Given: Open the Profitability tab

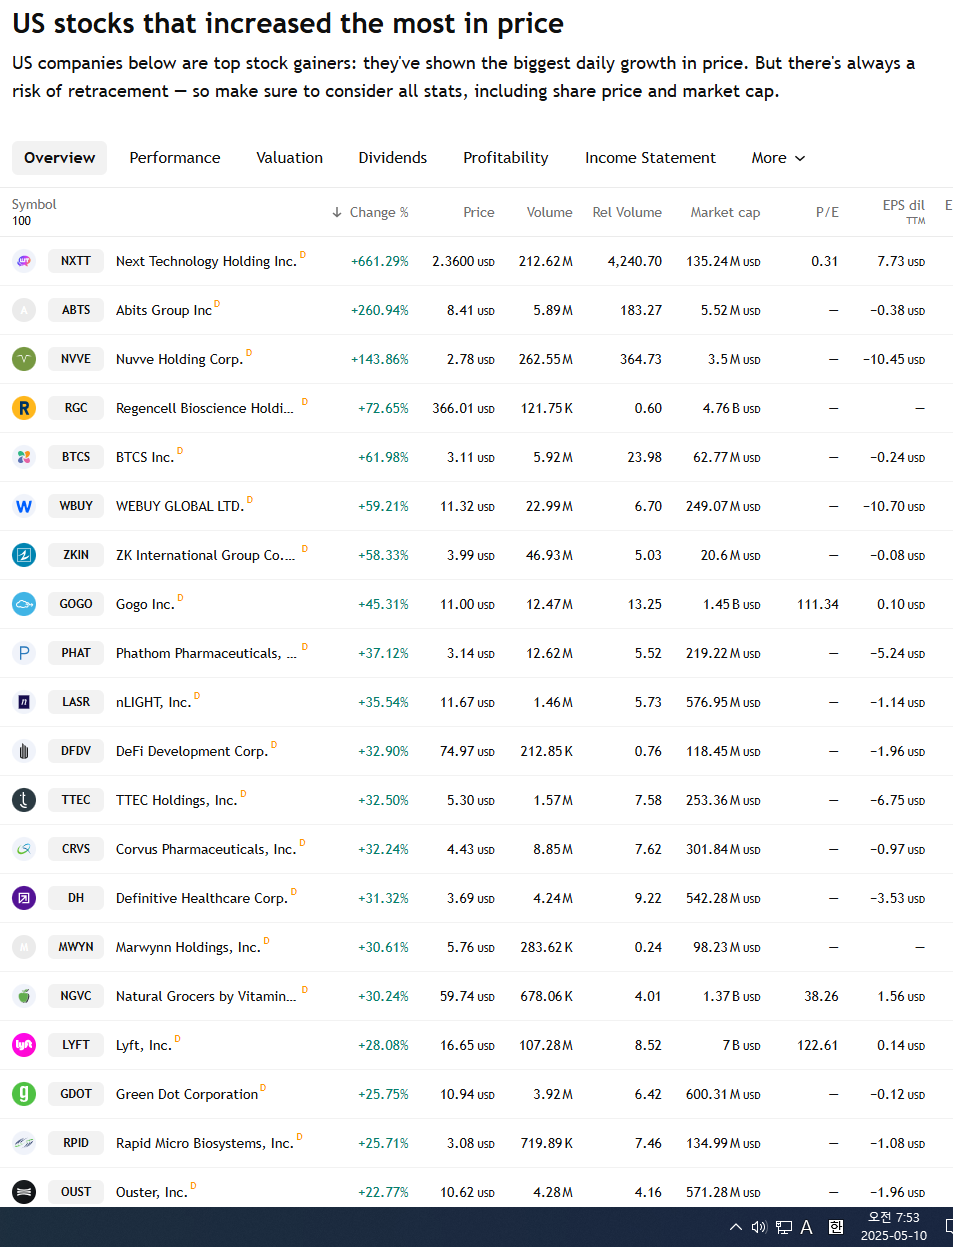Looking at the screenshot, I should coord(506,158).
